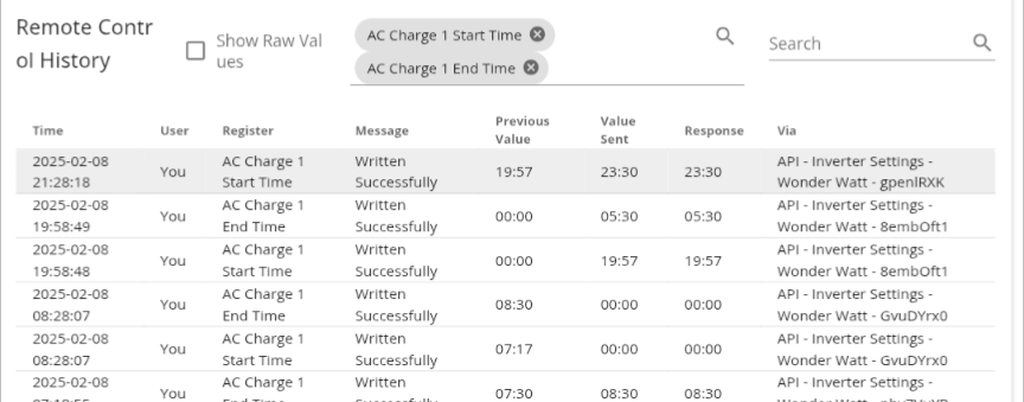The width and height of the screenshot is (1024, 402).
Task: Remove the AC Charge 1 Start Time chip
Action: tap(538, 35)
